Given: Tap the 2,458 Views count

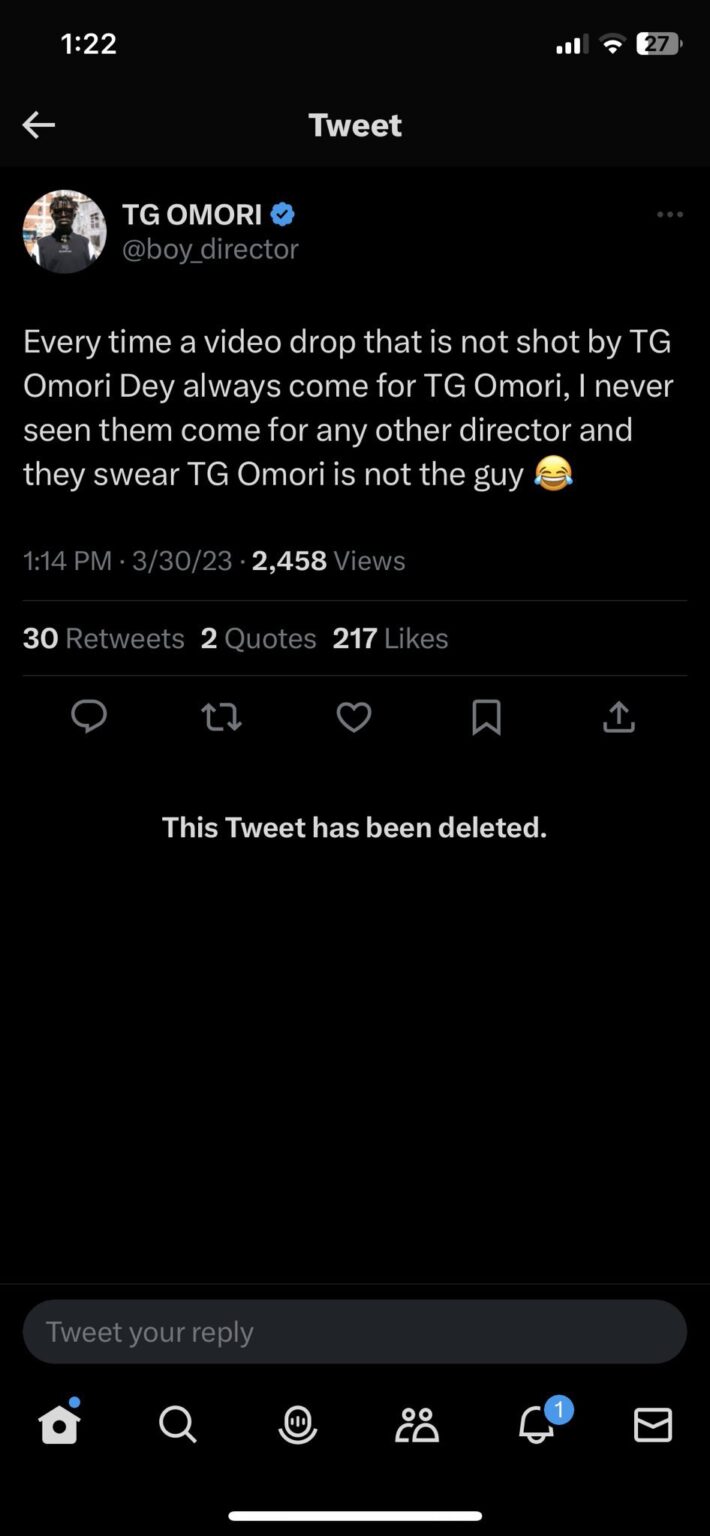Looking at the screenshot, I should (329, 560).
